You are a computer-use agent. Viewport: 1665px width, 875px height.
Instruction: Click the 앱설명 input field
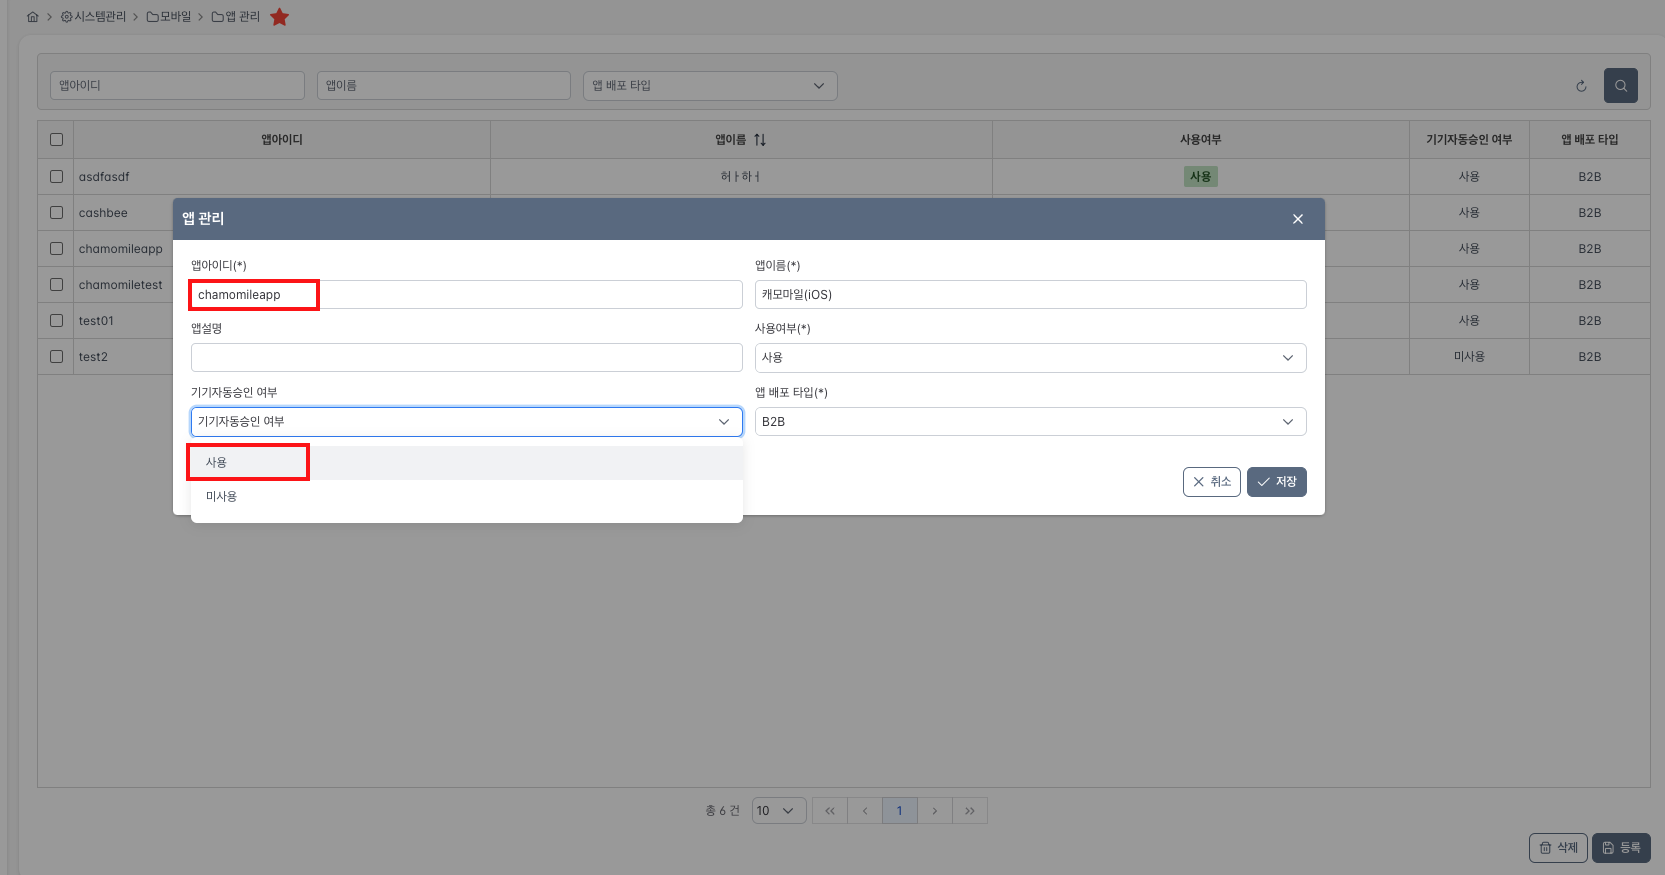[x=466, y=358]
